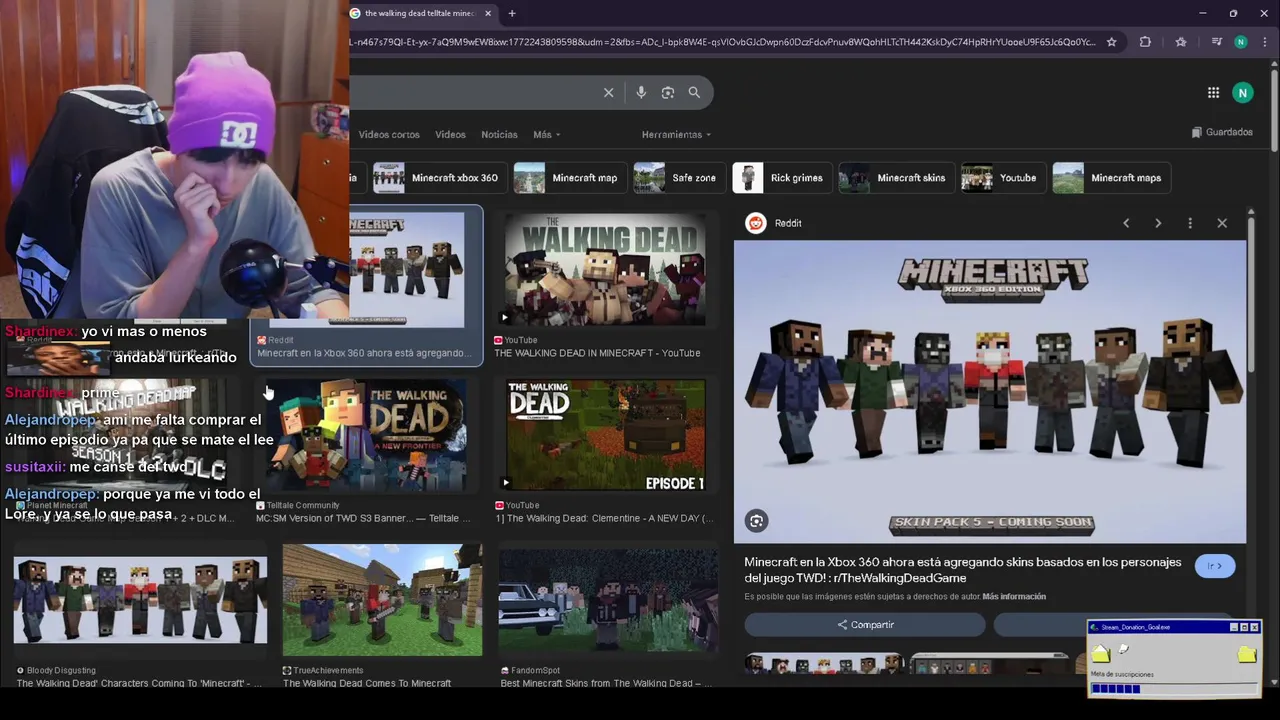
Task: Open Google Lens image search icon
Action: coord(668,92)
